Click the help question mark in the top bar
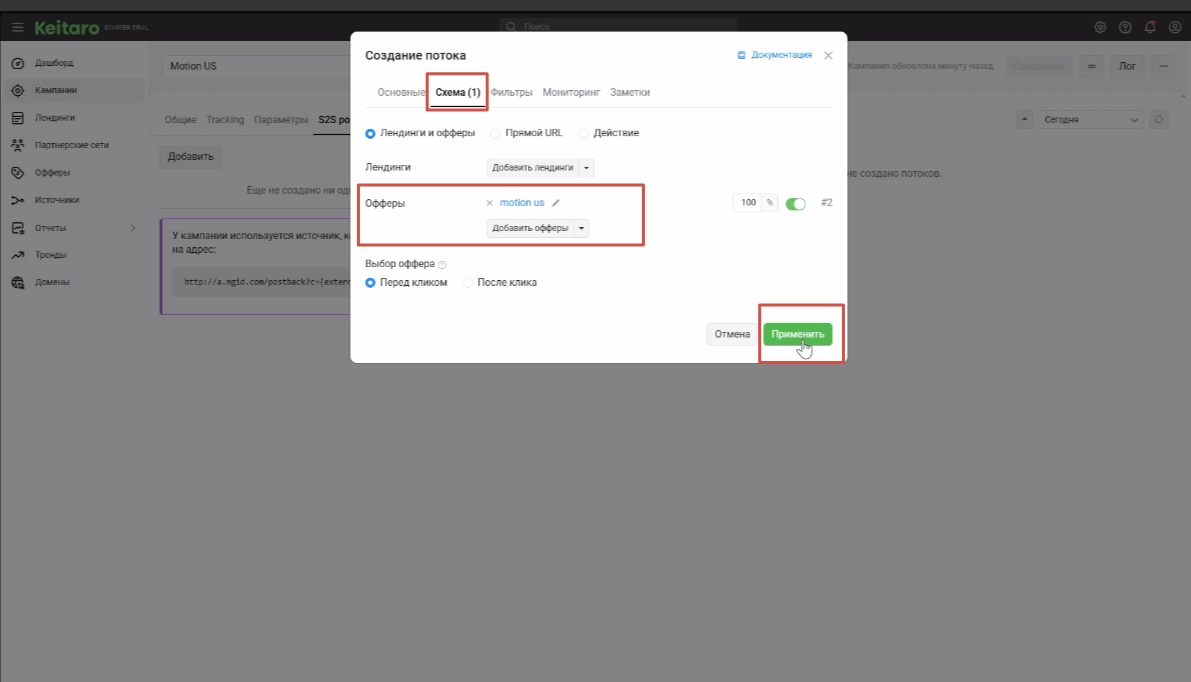 click(x=1125, y=27)
